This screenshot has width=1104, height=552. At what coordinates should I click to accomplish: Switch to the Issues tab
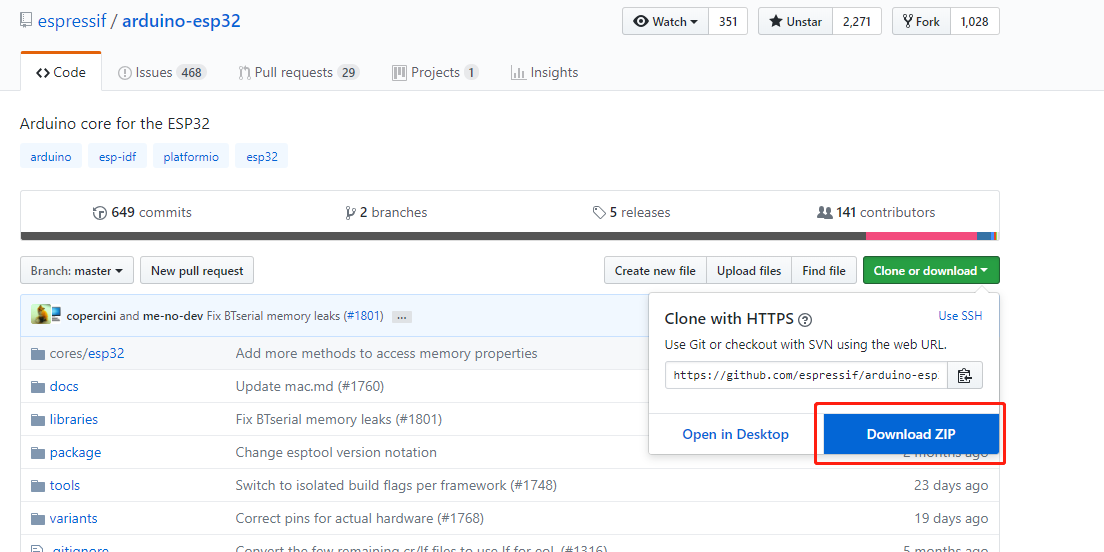pos(162,73)
